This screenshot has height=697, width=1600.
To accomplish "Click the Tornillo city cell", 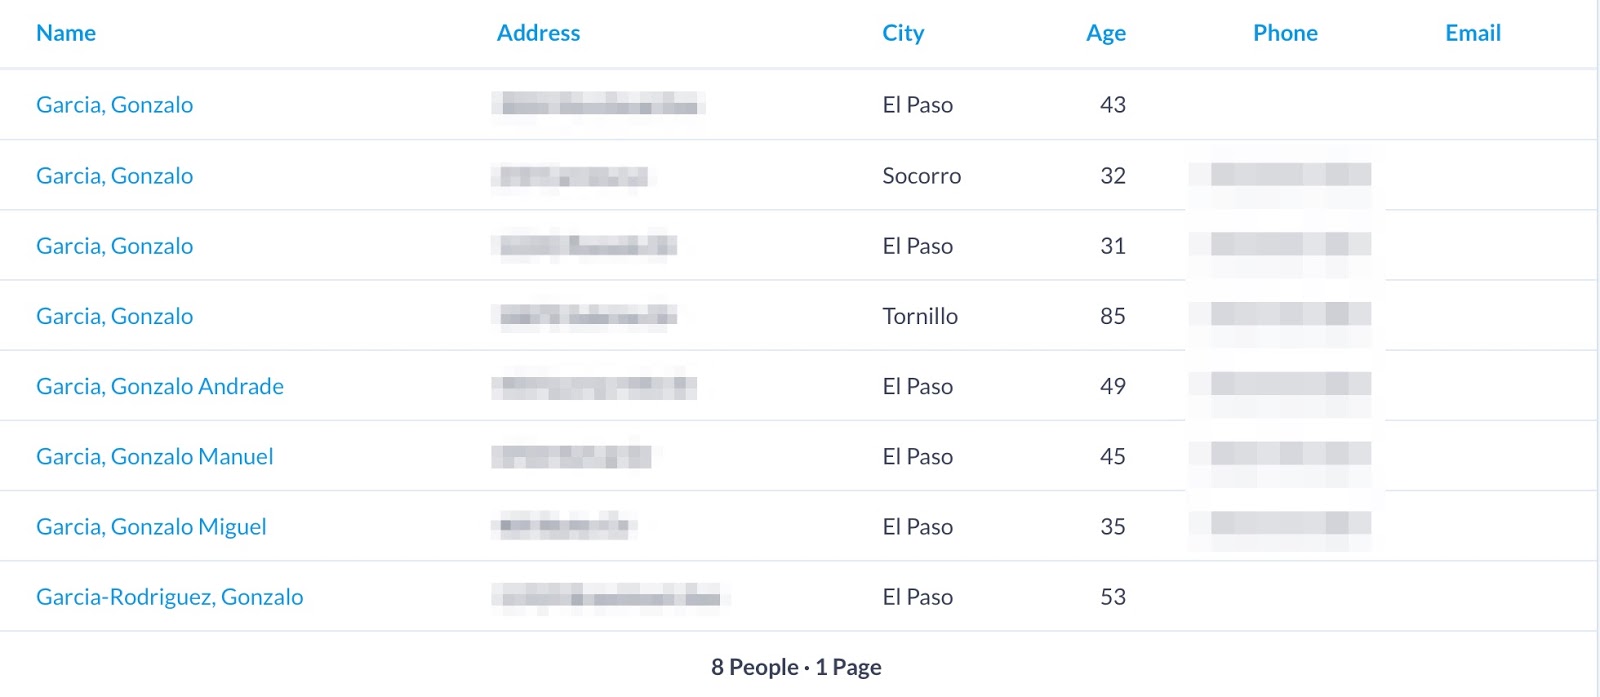I will pyautogui.click(x=920, y=316).
